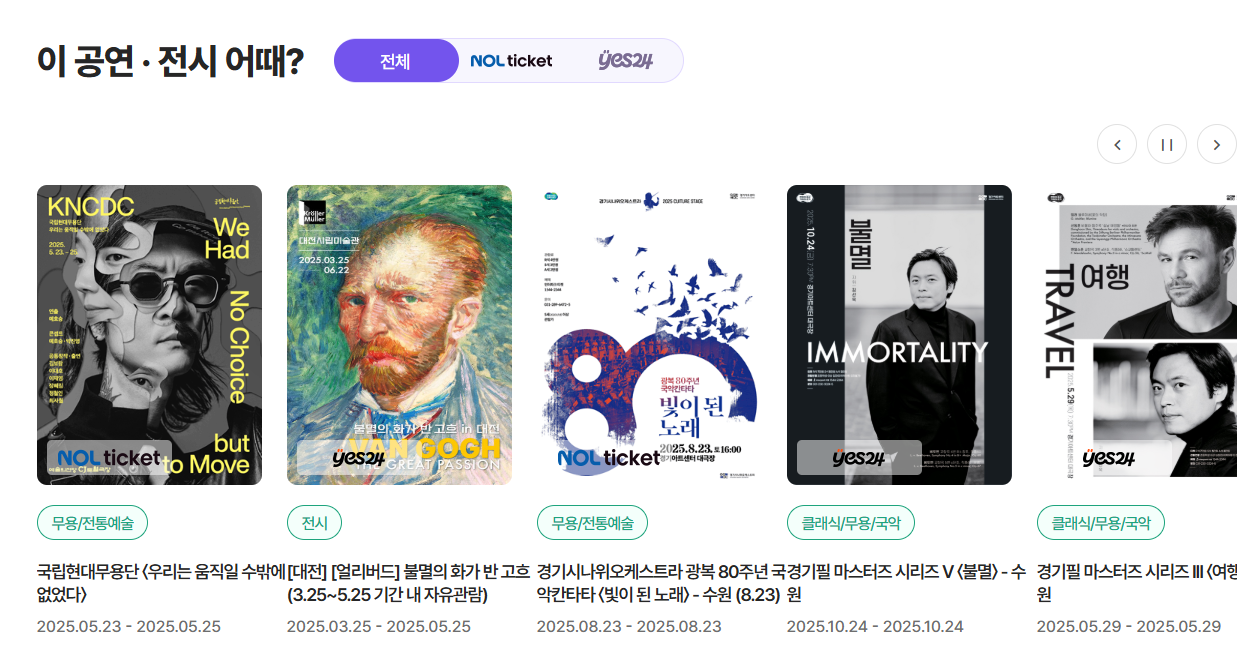The width and height of the screenshot is (1241, 665).
Task: Click yes24 badge on TRAVEL poster
Action: point(1109,458)
